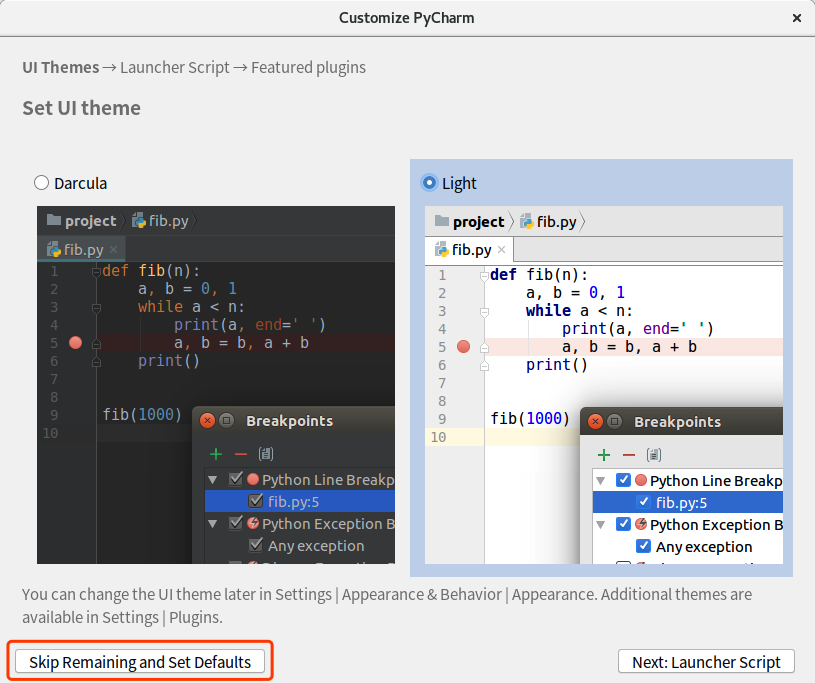Click the exception bolt icon in Darcula preview
This screenshot has width=815, height=683.
[253, 523]
